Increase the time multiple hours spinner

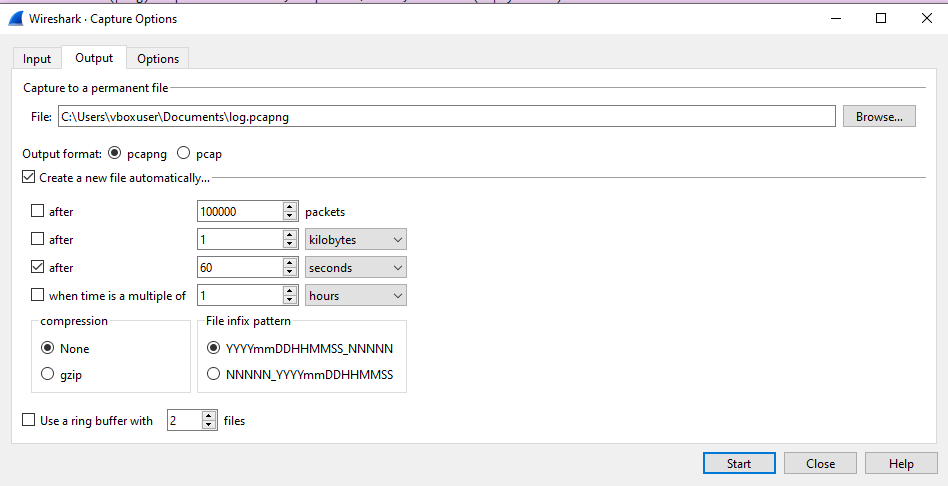[290, 291]
